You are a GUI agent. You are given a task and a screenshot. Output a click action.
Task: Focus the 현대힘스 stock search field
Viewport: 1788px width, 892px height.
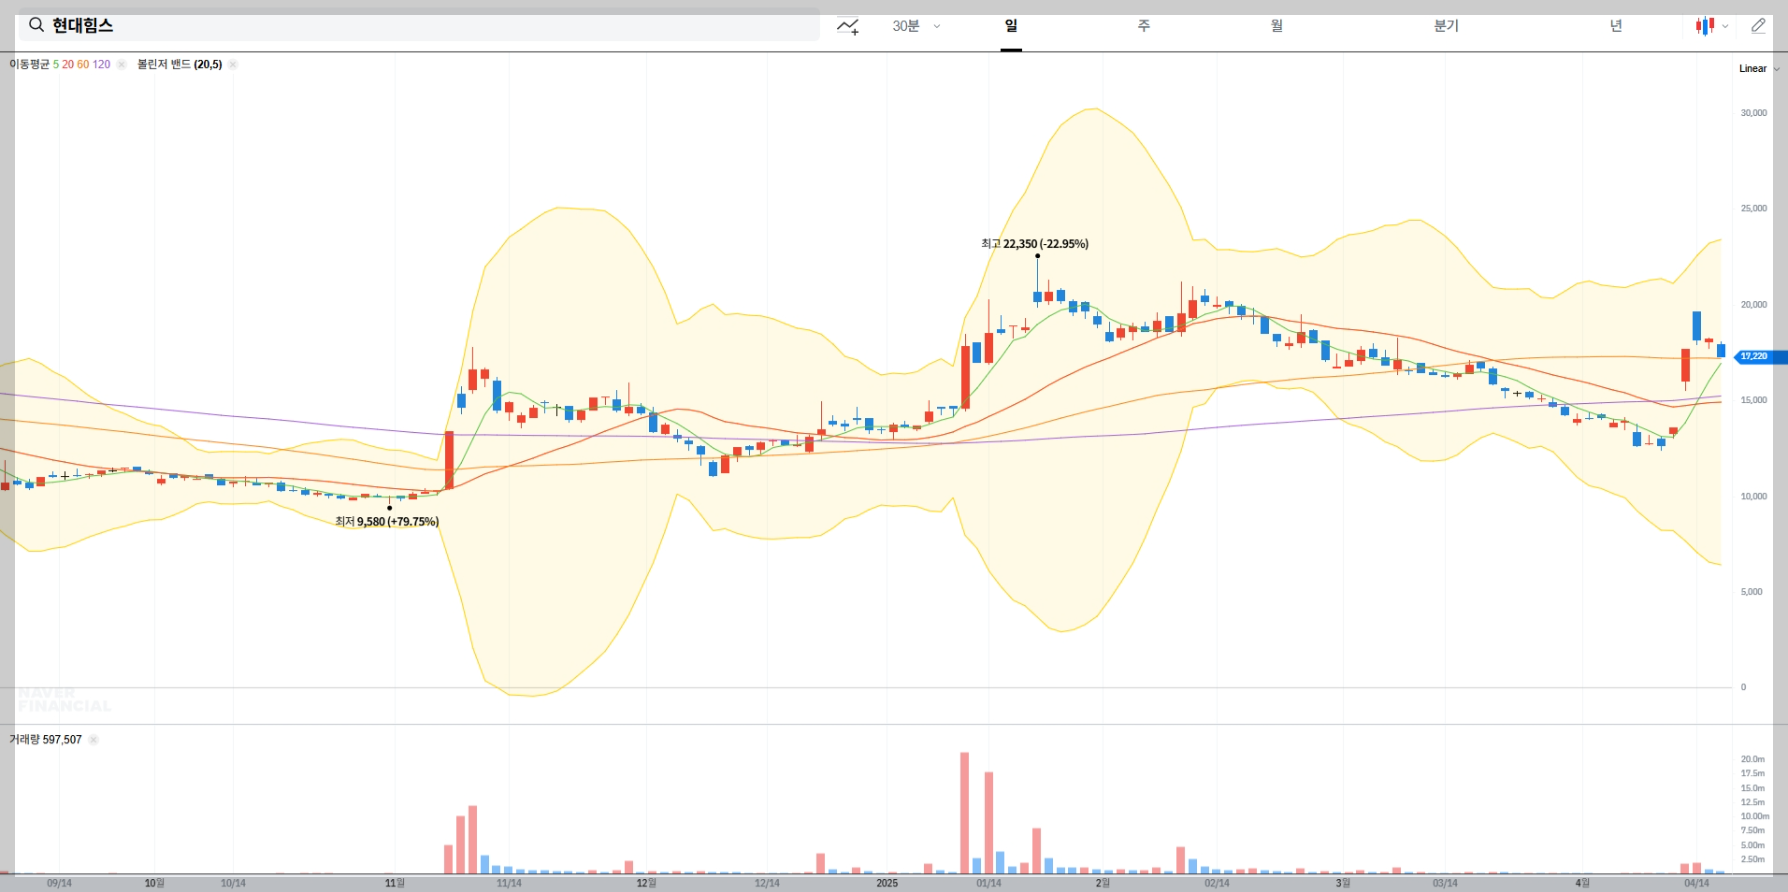(x=419, y=25)
